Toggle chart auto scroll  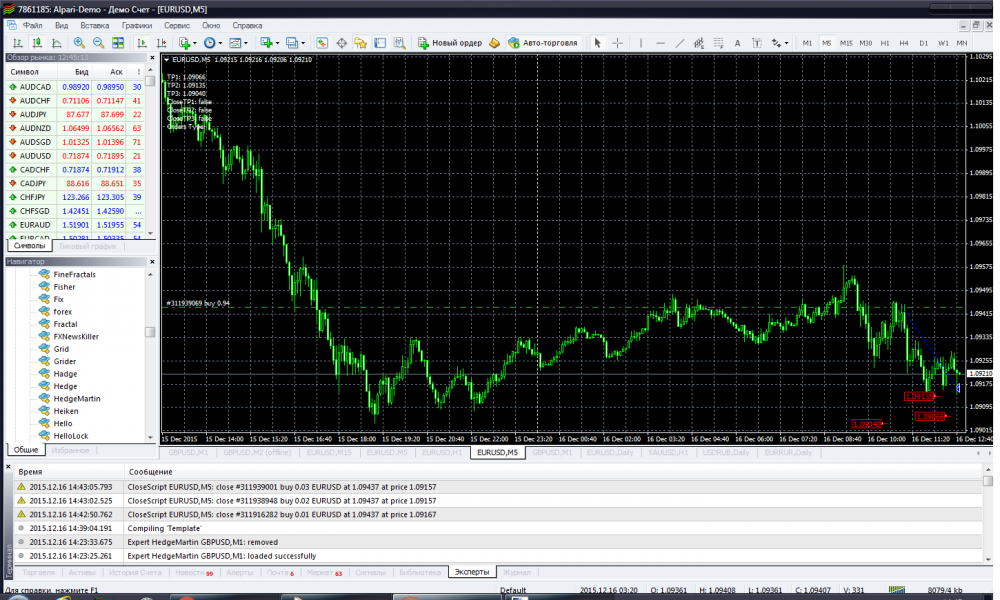click(x=142, y=43)
